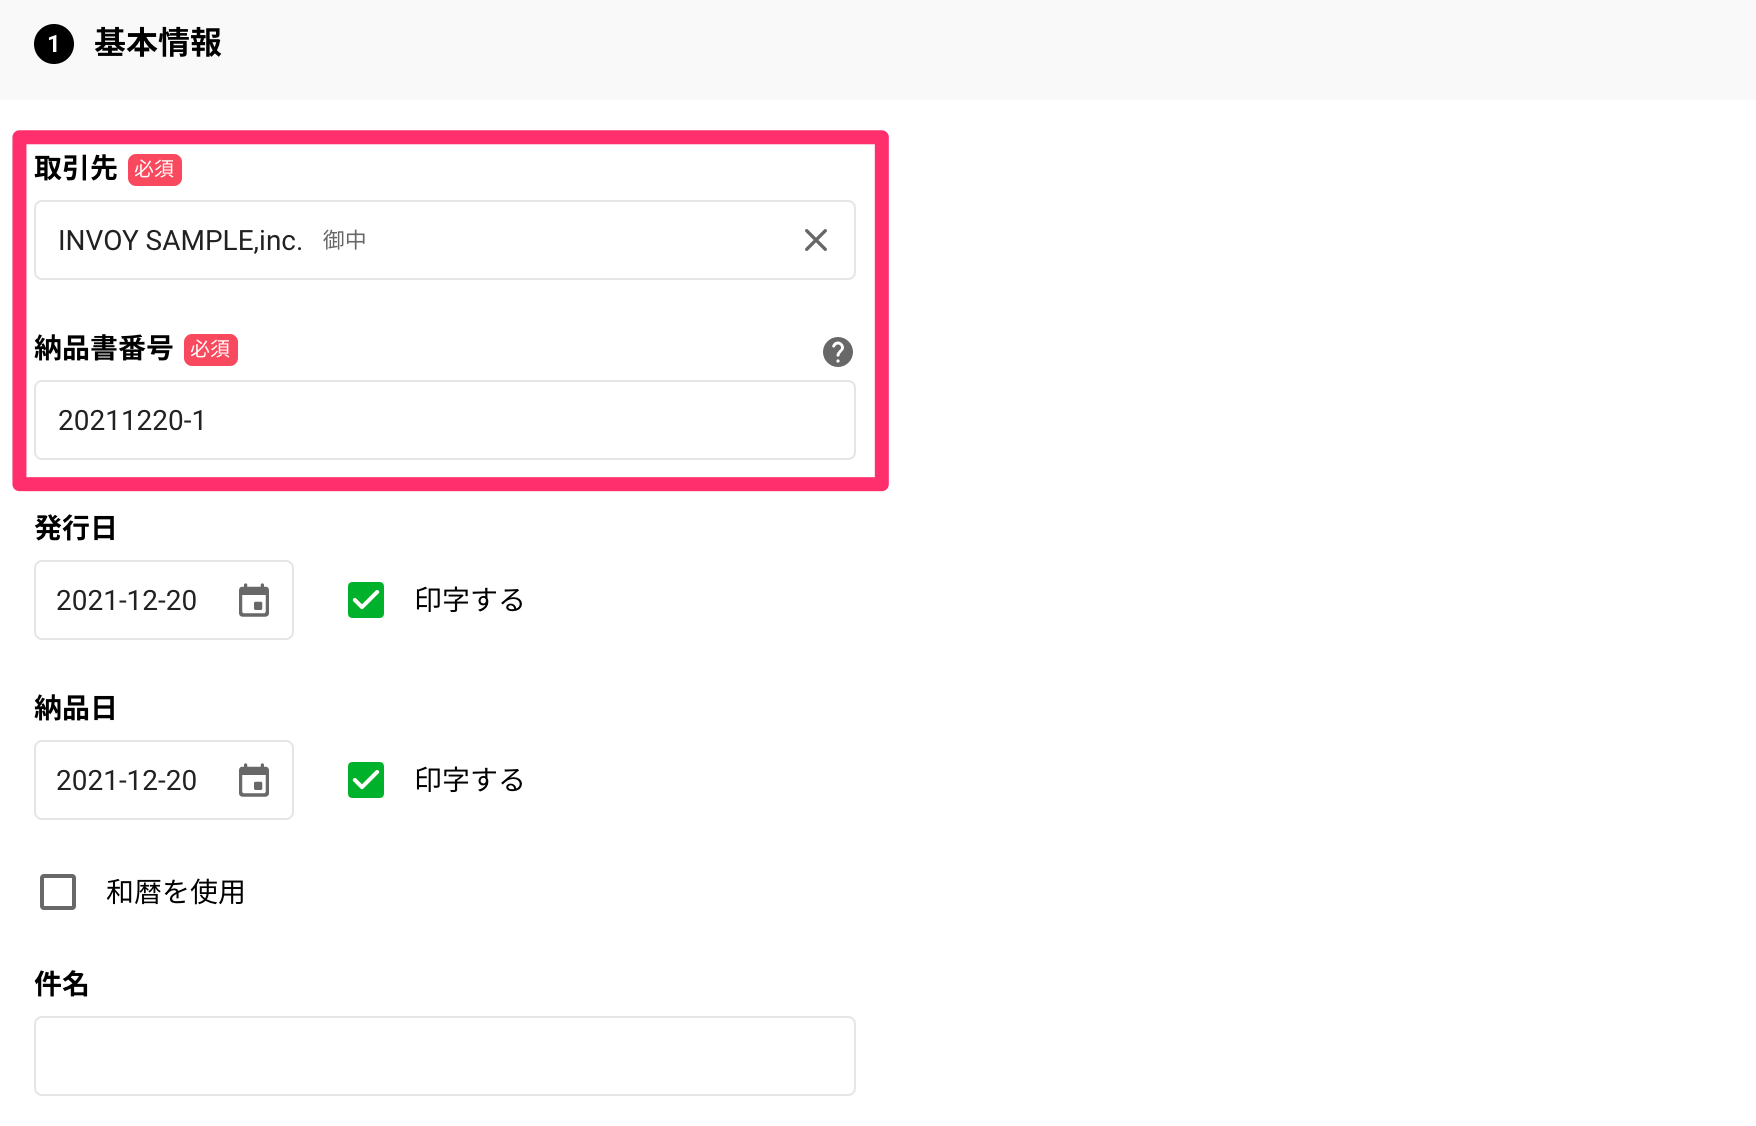Click the empty 件名 subject field

click(445, 1056)
